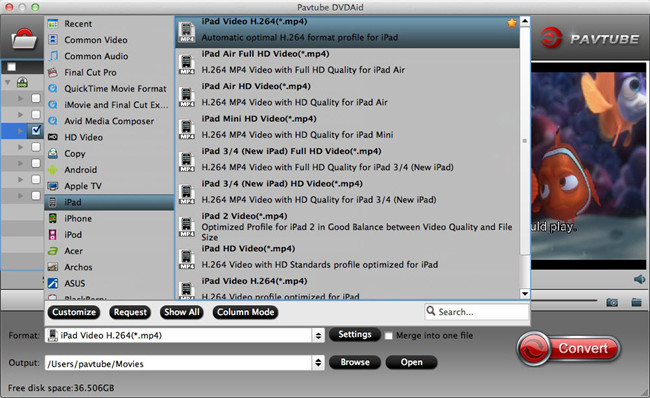This screenshot has width=650, height=398.
Task: Click the Apple TV monitor icon
Action: [x=53, y=186]
